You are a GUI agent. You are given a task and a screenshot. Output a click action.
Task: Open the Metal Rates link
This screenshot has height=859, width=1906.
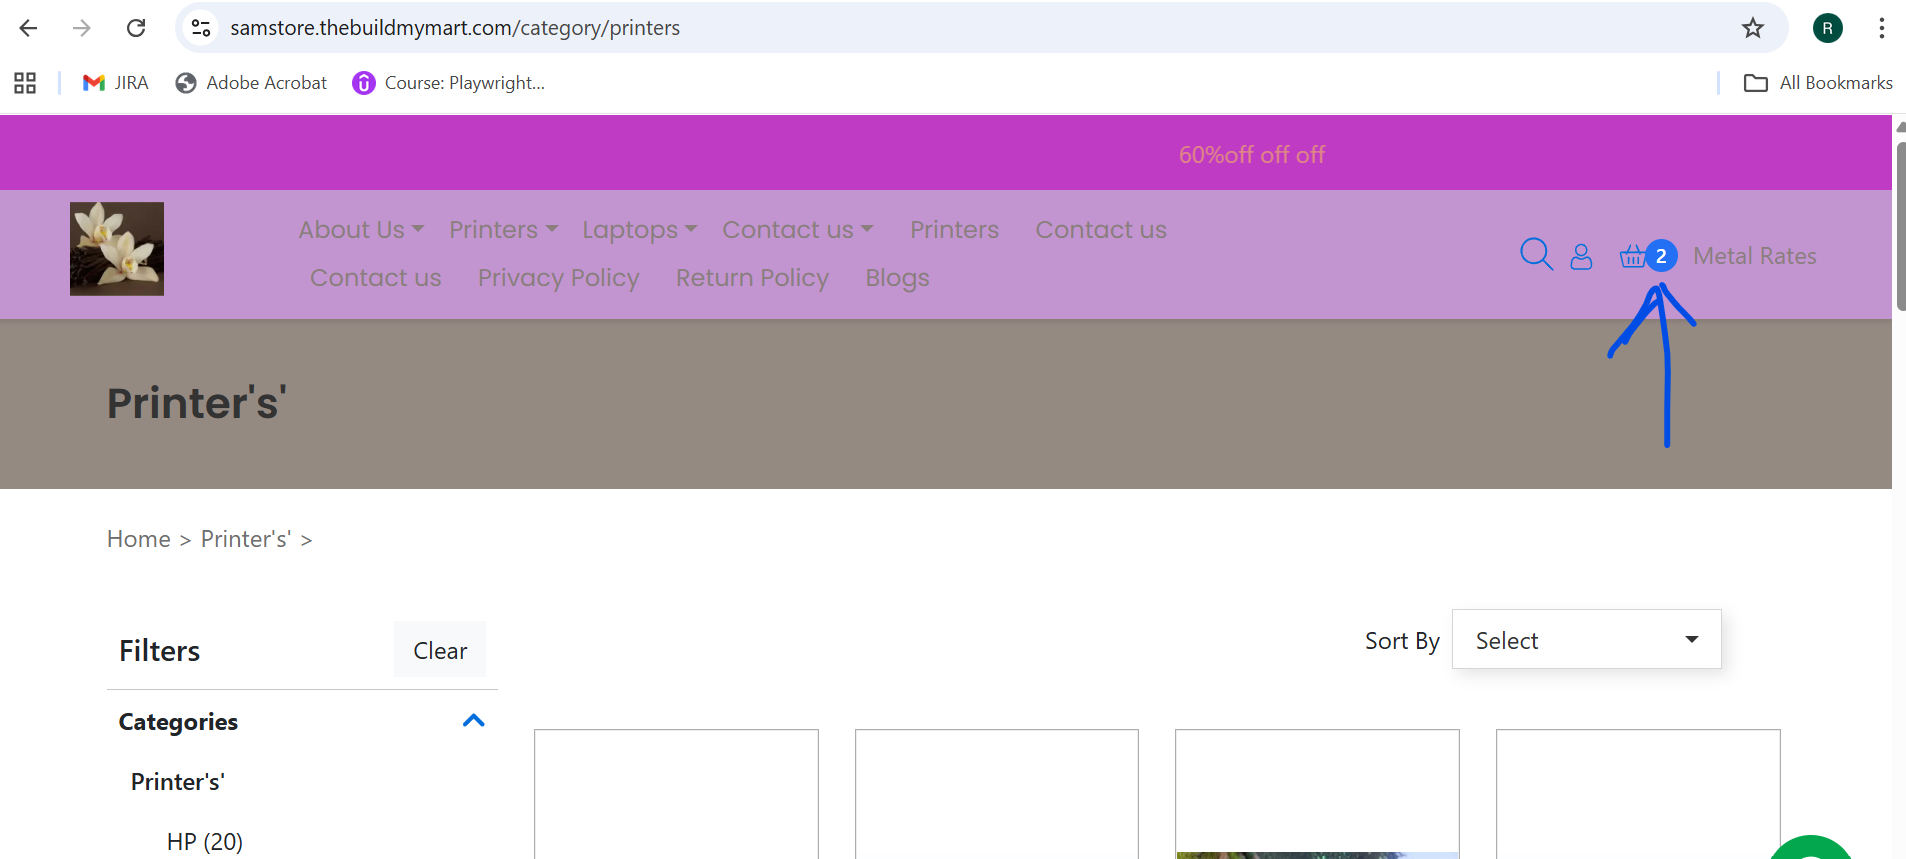point(1755,256)
